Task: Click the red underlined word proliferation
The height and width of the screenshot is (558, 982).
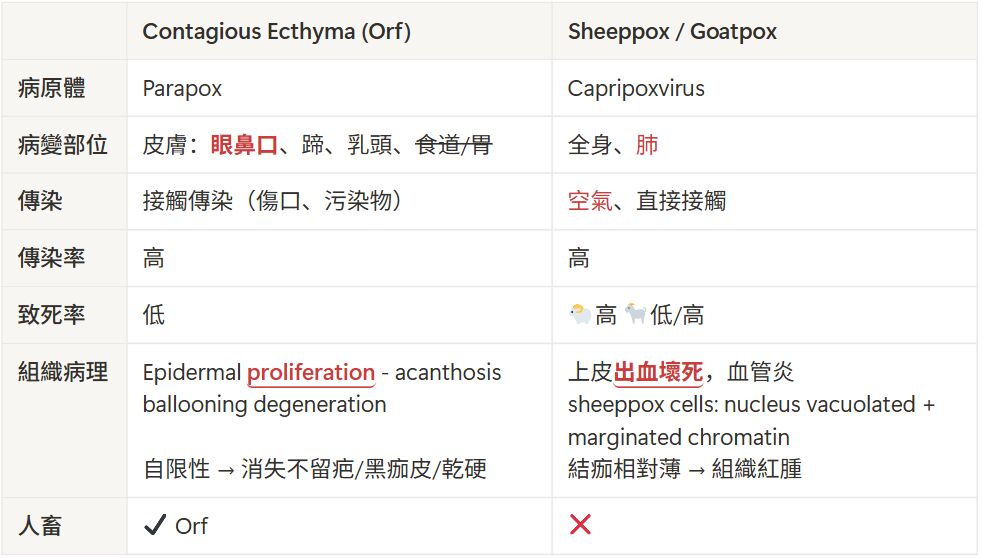Action: coord(311,373)
